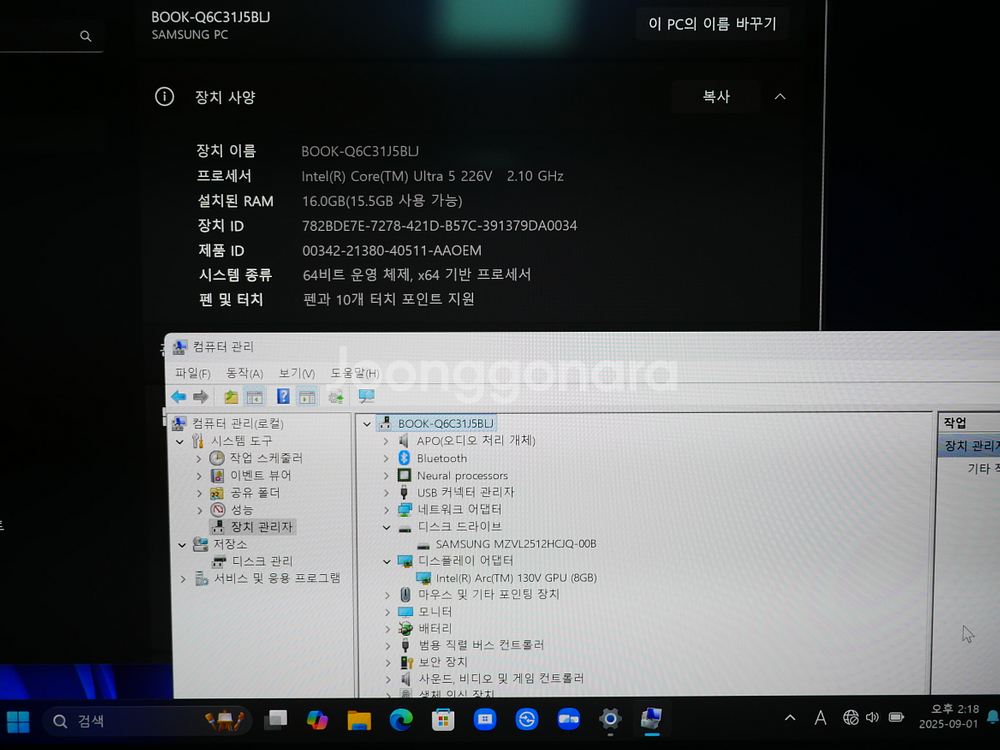Select 작업 스케줄러 in the tree
The height and width of the screenshot is (750, 1000).
(266, 458)
